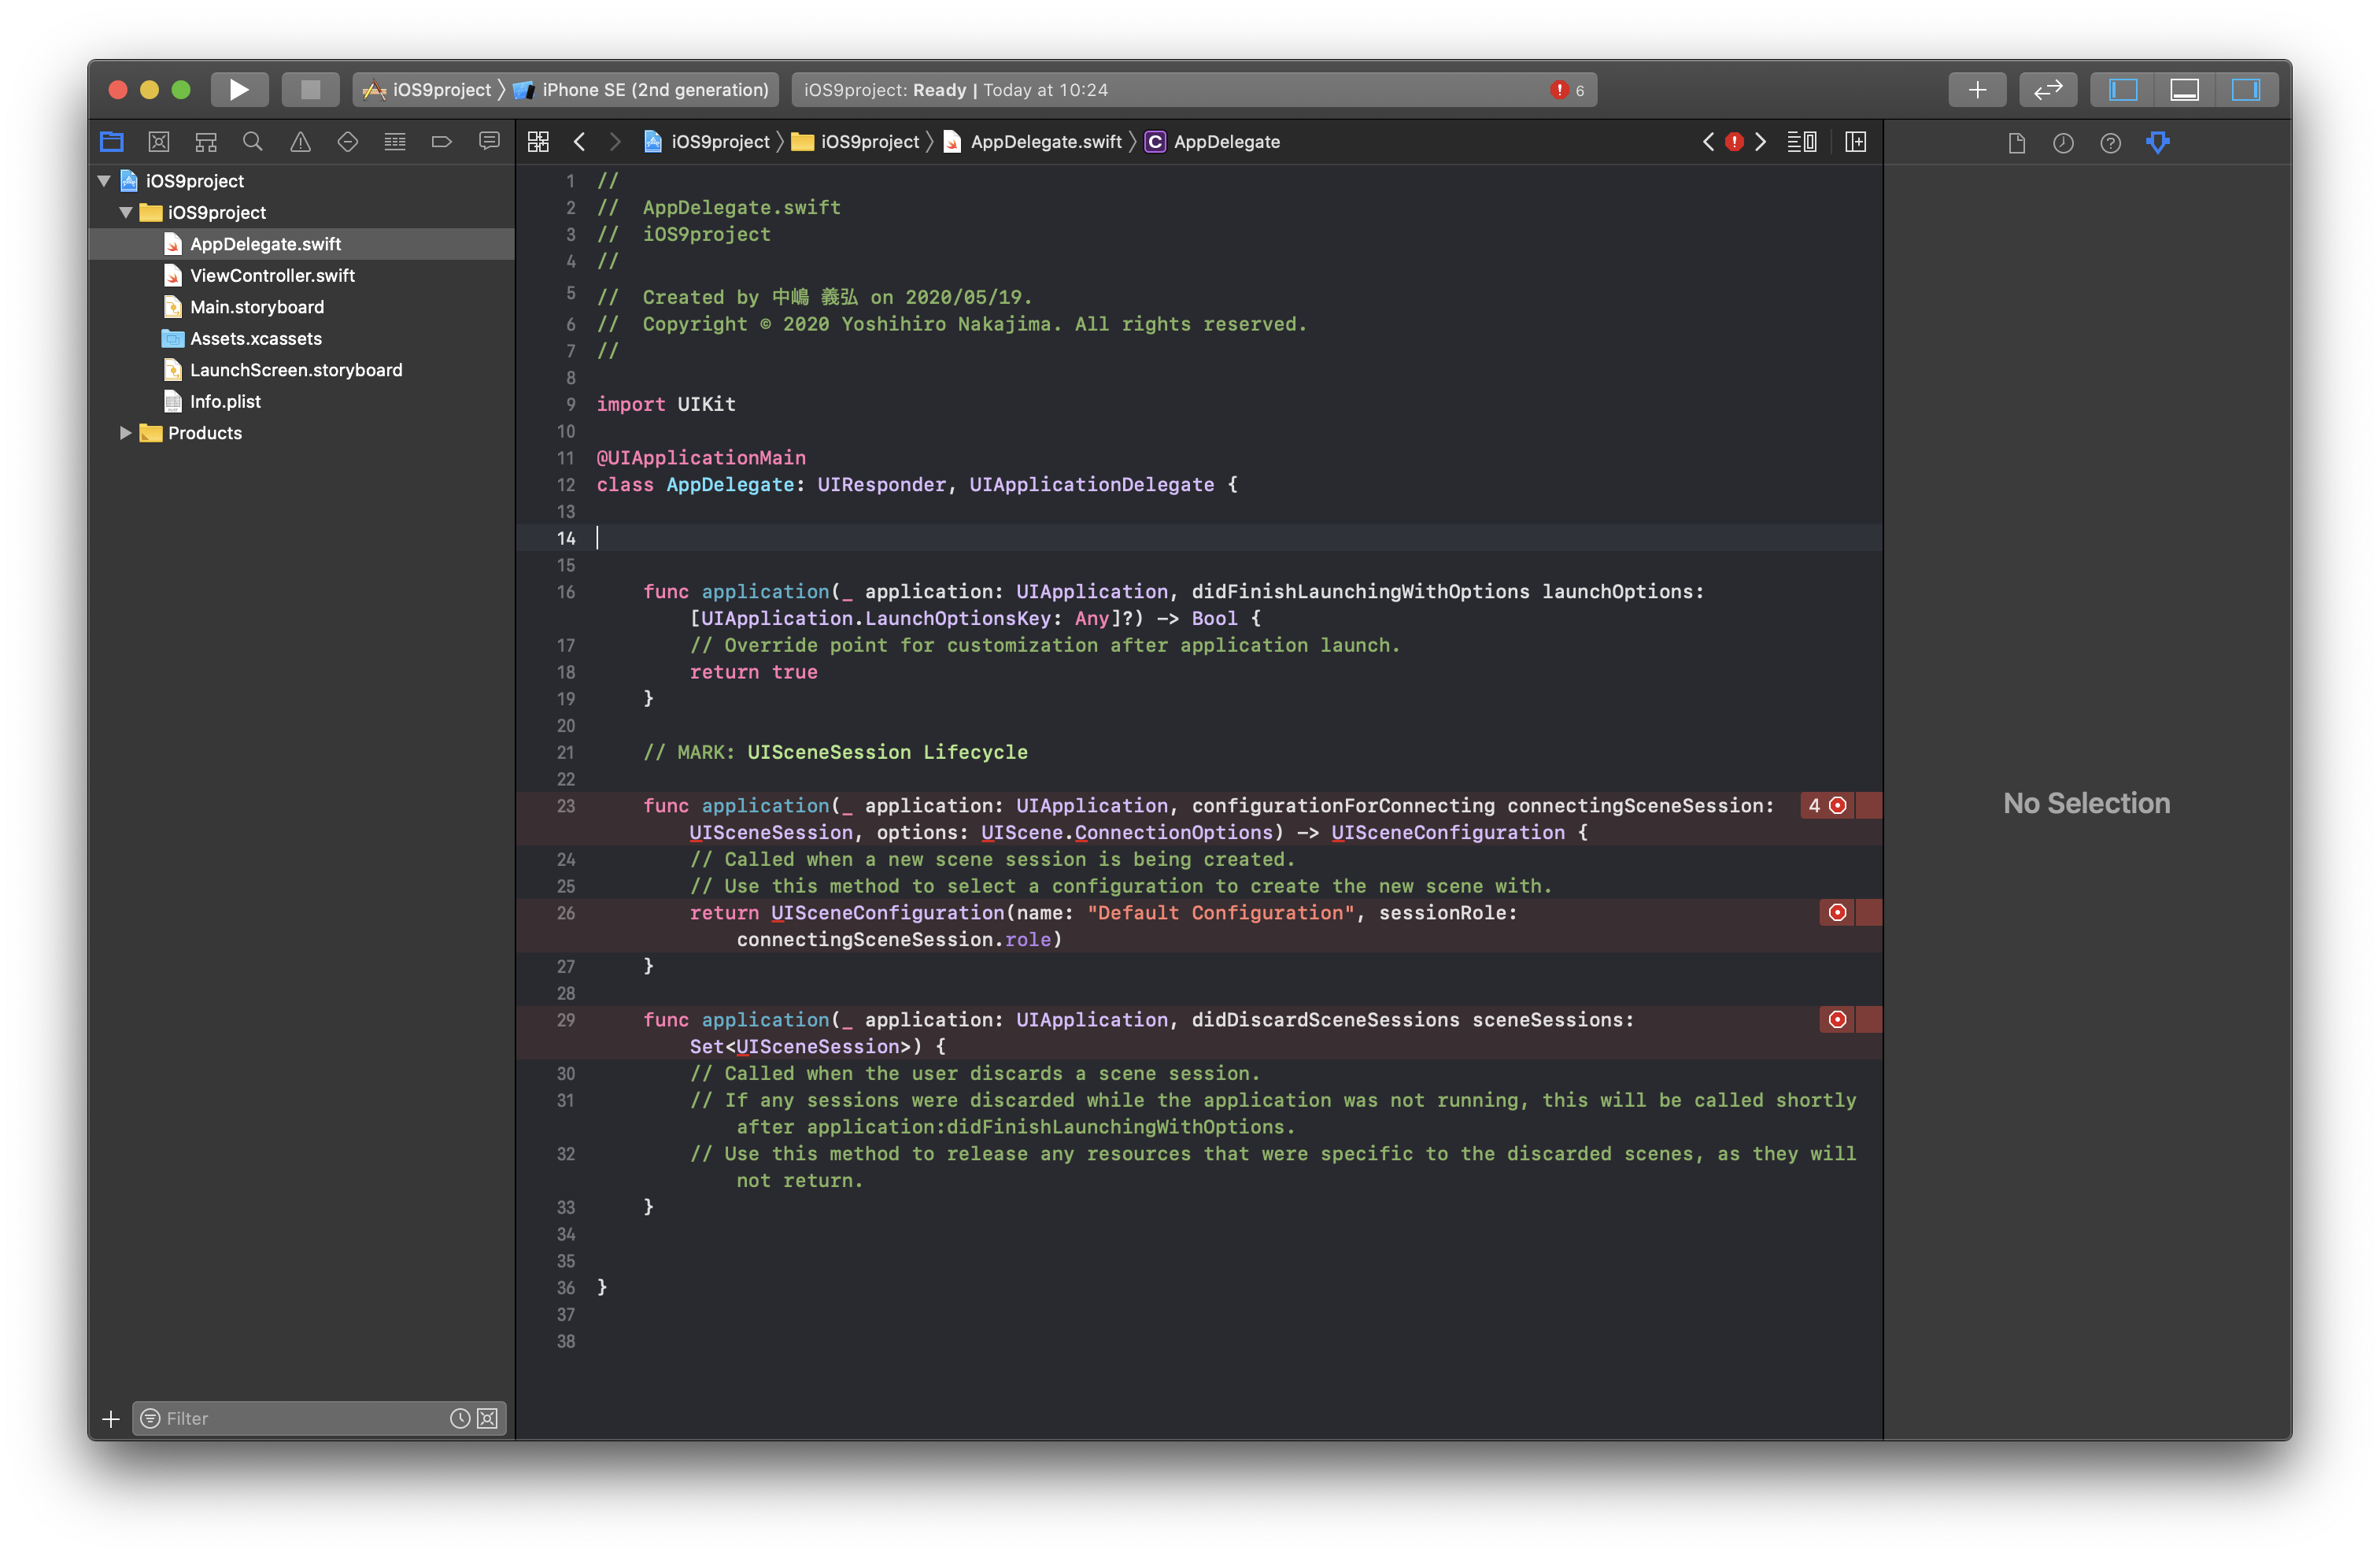Click line number 16 in gutter

pos(565,592)
